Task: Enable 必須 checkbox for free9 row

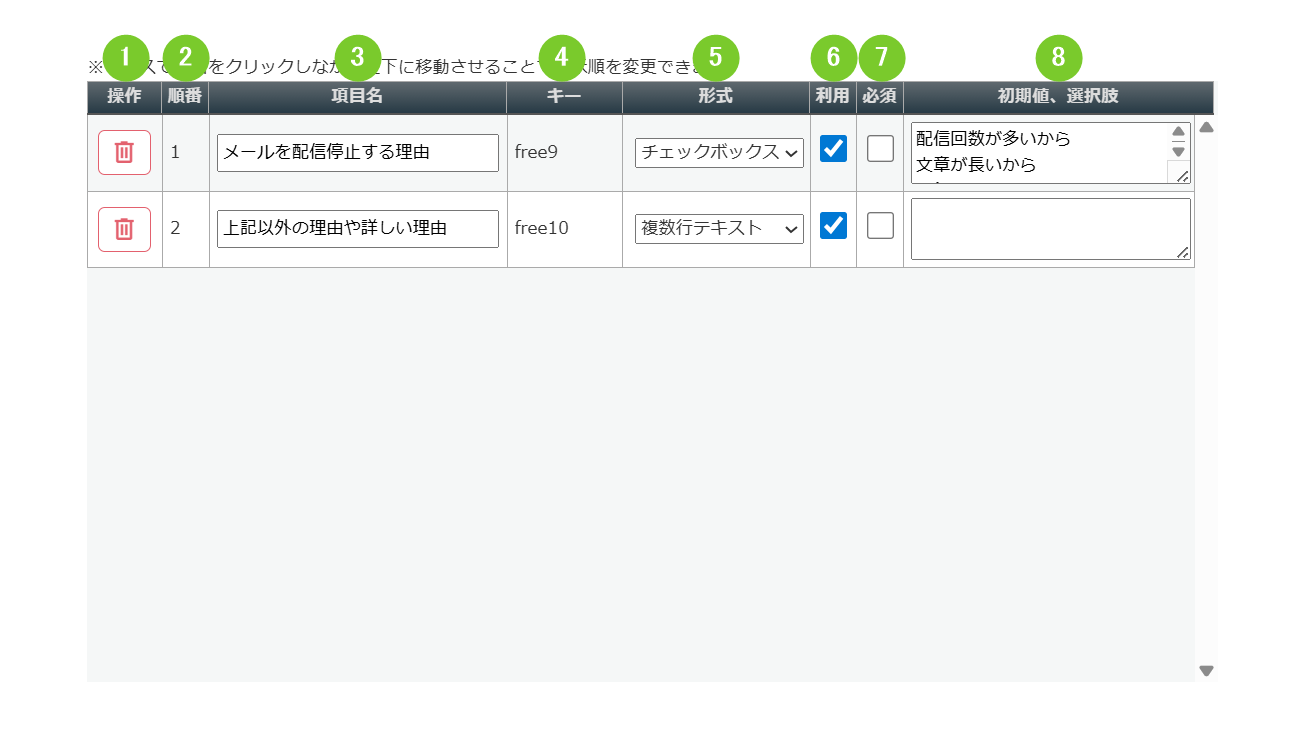Action: pos(880,149)
